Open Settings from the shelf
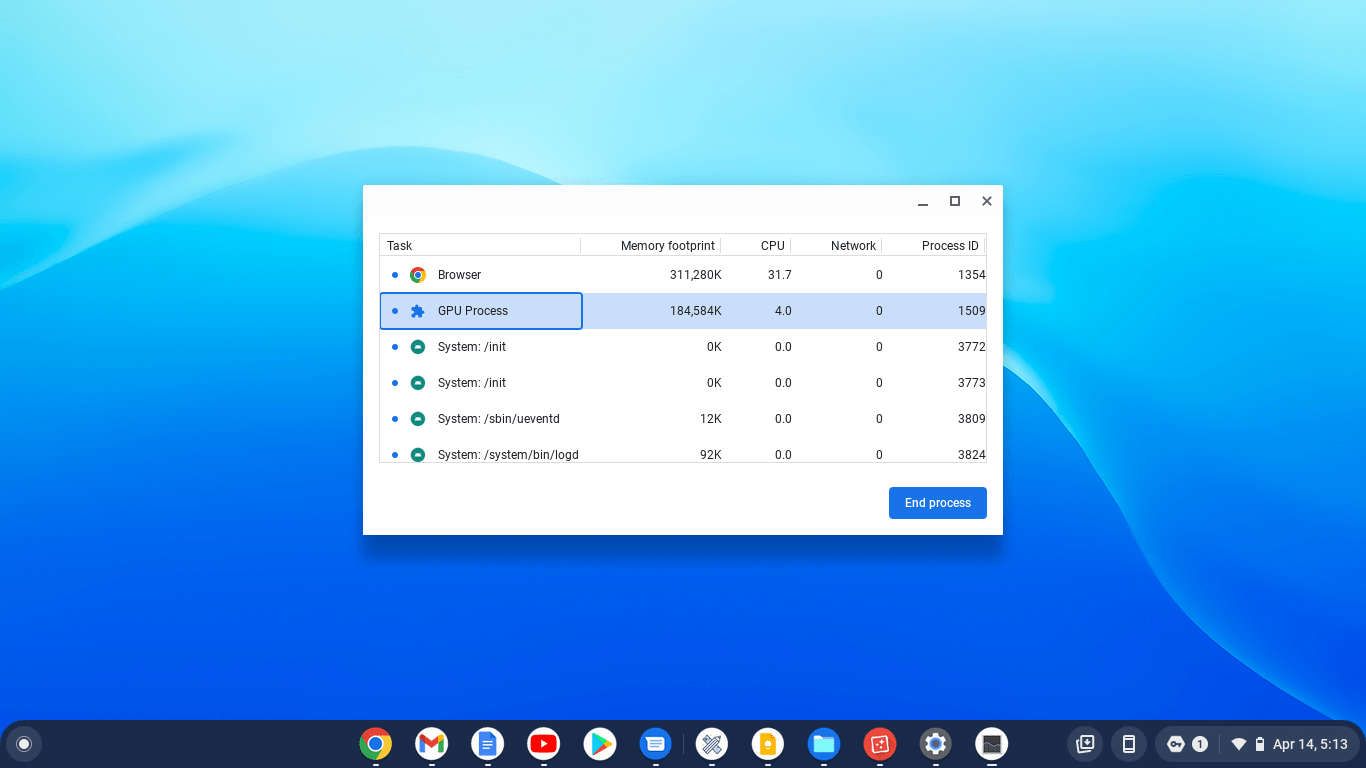This screenshot has width=1366, height=768. pos(935,744)
